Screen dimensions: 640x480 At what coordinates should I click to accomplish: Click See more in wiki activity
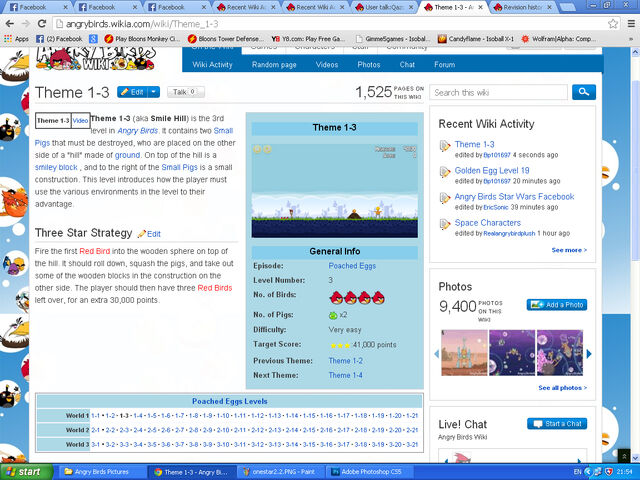click(x=569, y=250)
